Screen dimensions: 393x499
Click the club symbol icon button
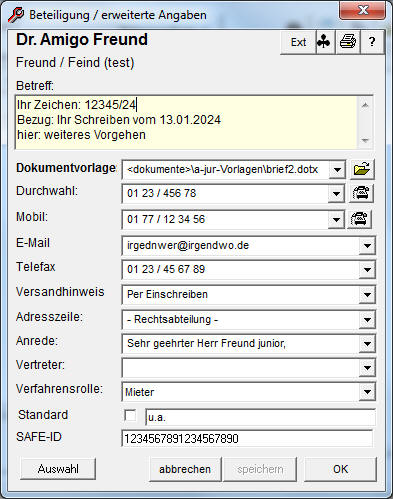(324, 42)
